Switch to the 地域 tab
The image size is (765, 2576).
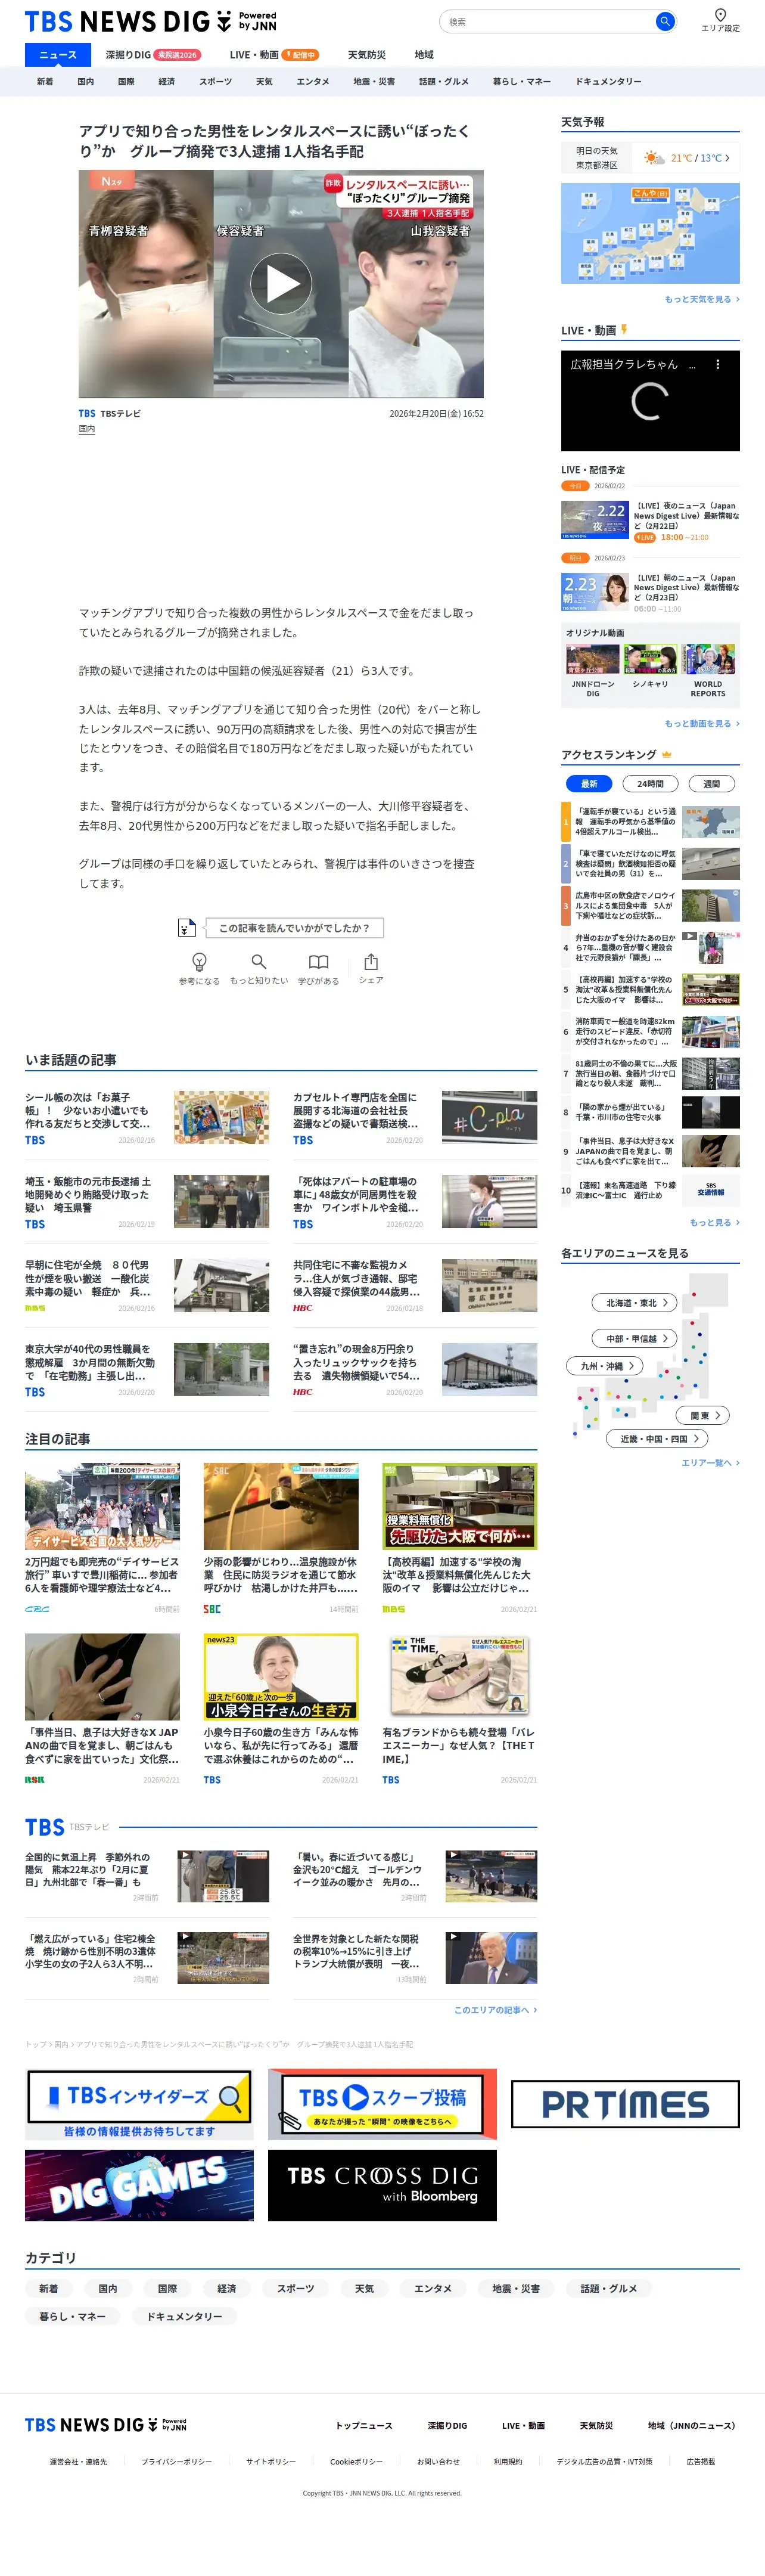(x=424, y=55)
